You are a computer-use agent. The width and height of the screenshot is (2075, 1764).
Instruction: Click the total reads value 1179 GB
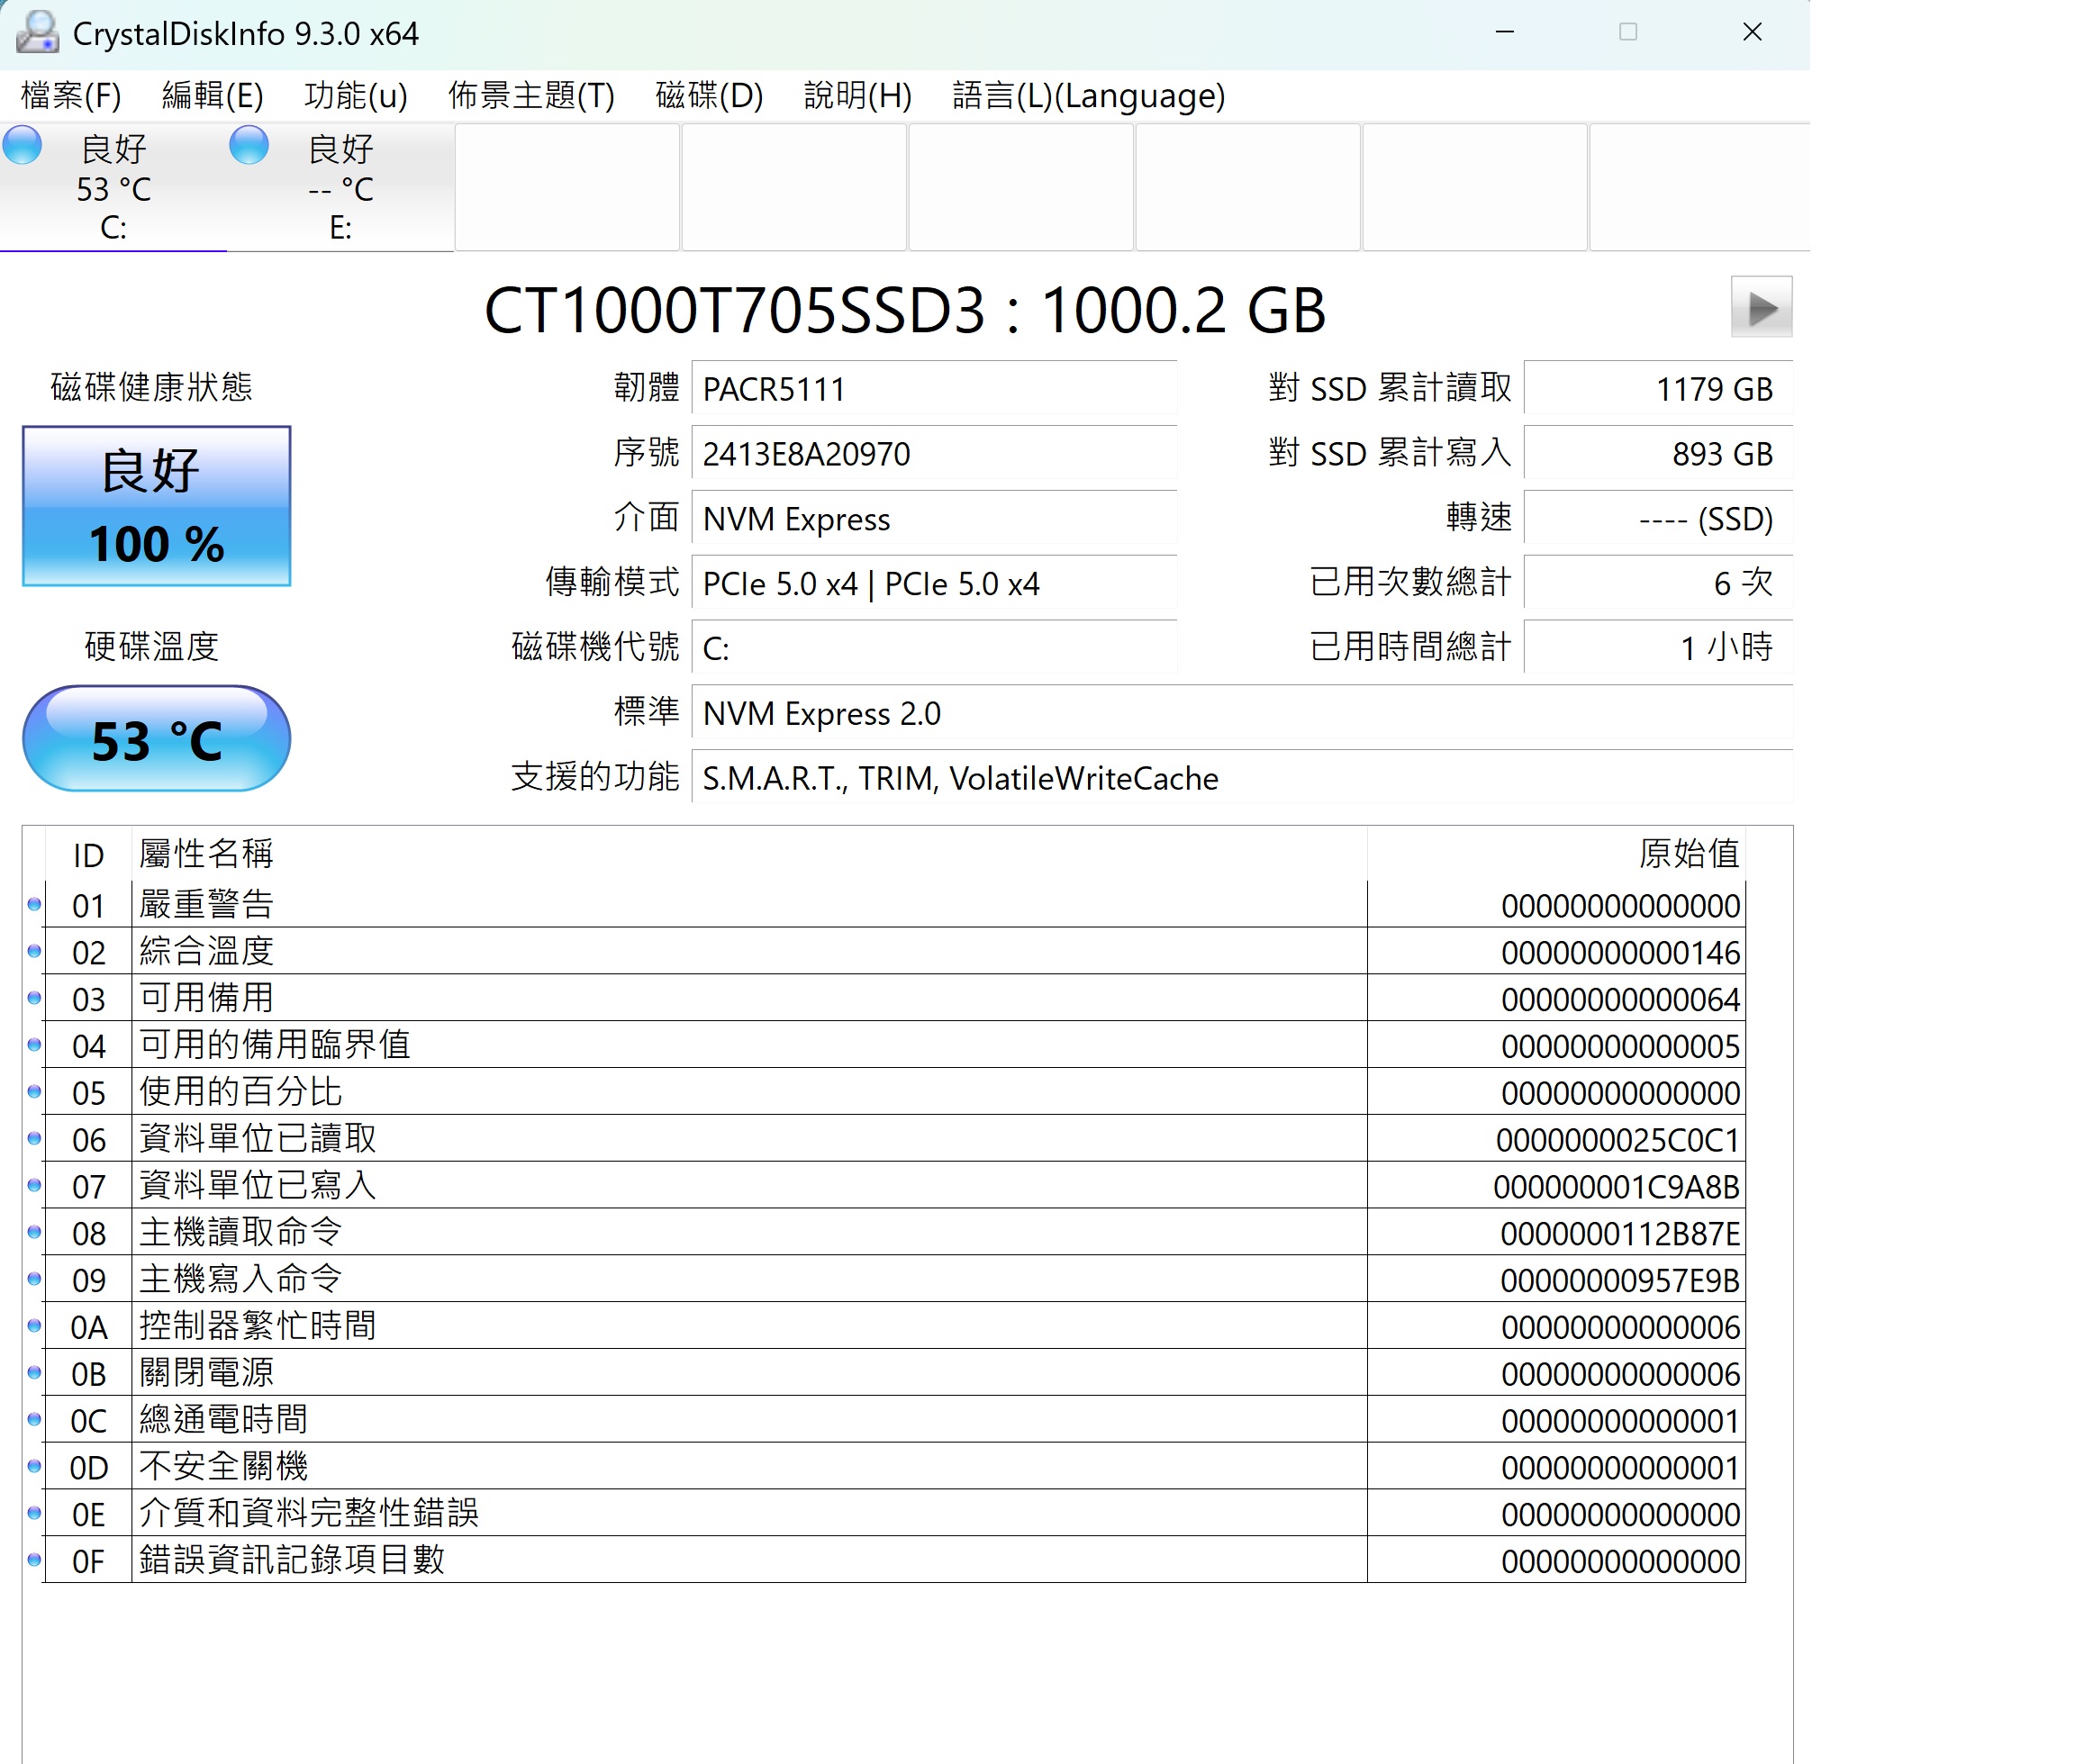coord(1658,388)
